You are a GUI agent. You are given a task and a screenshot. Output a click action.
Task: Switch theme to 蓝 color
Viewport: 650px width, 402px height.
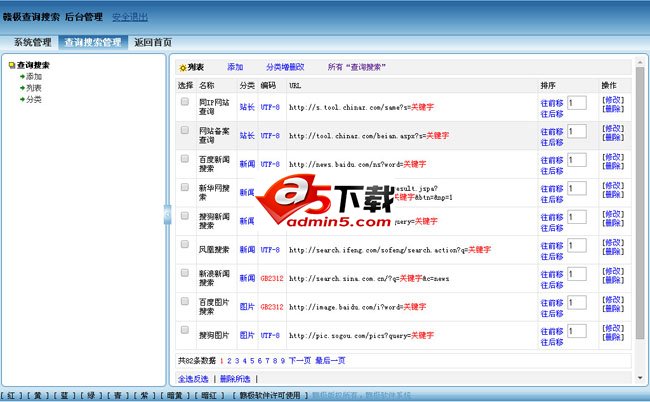(x=64, y=395)
